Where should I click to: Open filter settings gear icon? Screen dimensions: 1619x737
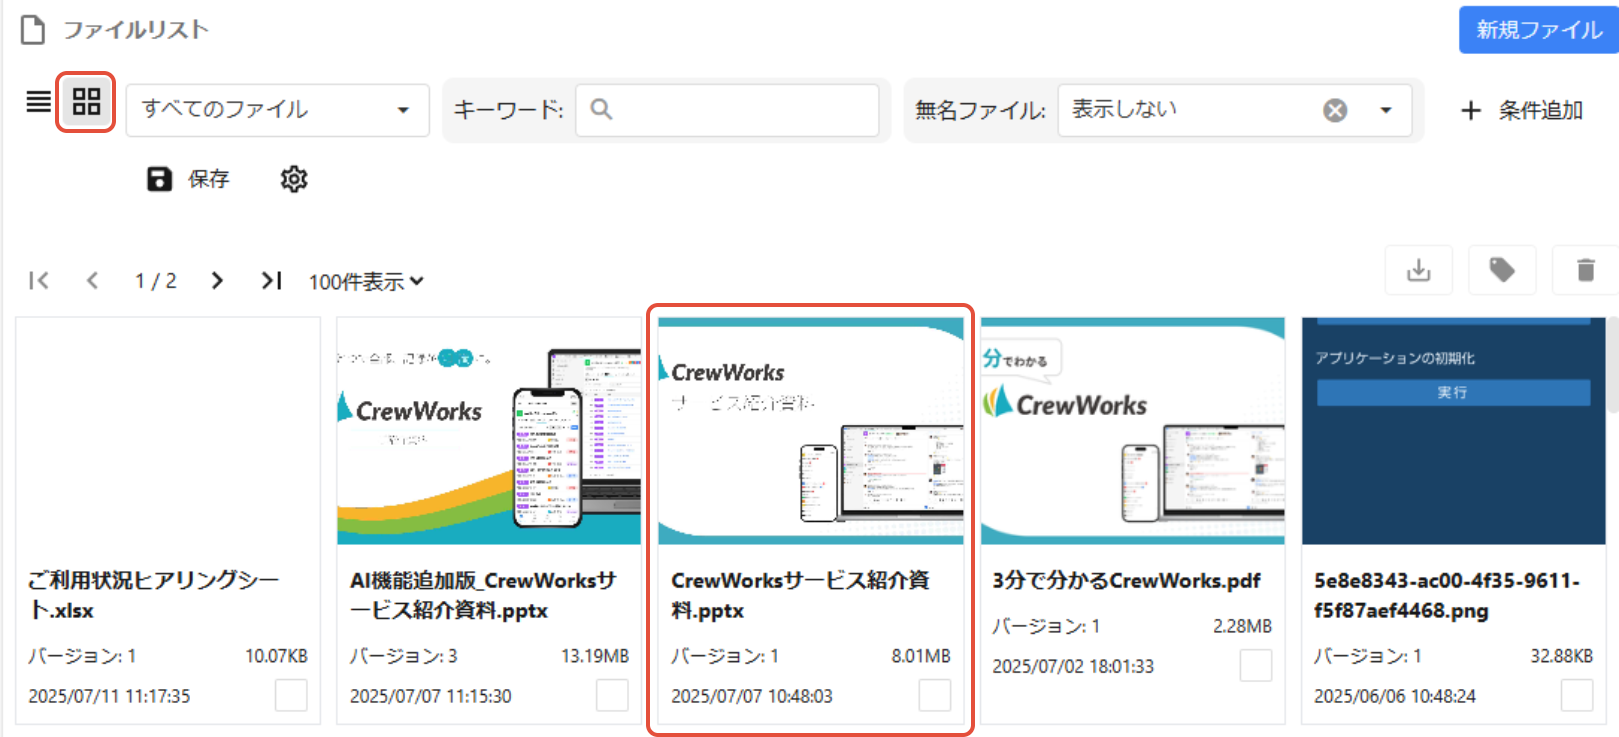coord(294,179)
